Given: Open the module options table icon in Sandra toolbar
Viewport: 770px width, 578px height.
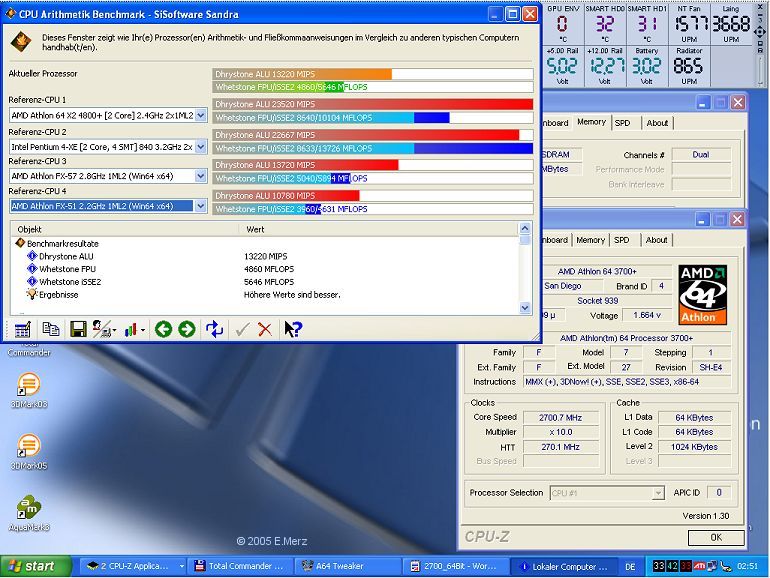Looking at the screenshot, I should tap(23, 329).
